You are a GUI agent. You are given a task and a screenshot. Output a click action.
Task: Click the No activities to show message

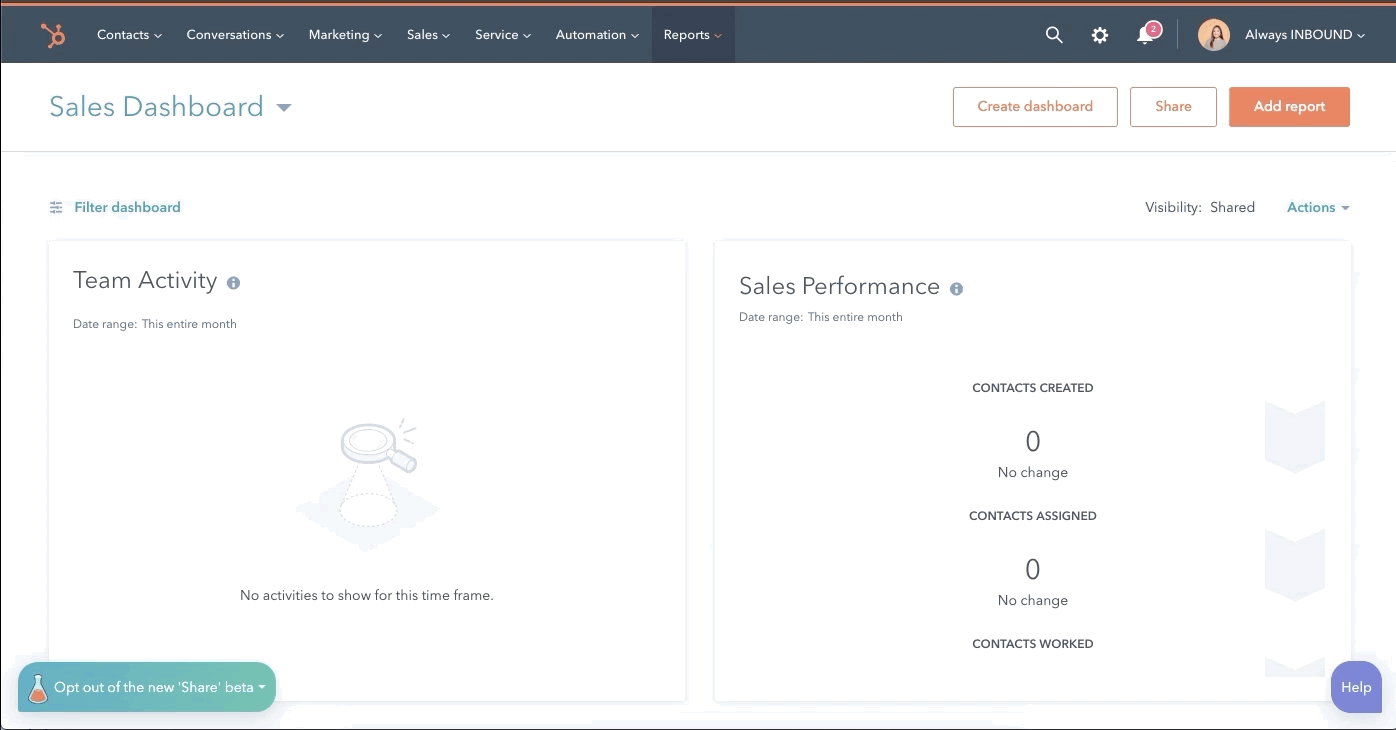pos(367,595)
